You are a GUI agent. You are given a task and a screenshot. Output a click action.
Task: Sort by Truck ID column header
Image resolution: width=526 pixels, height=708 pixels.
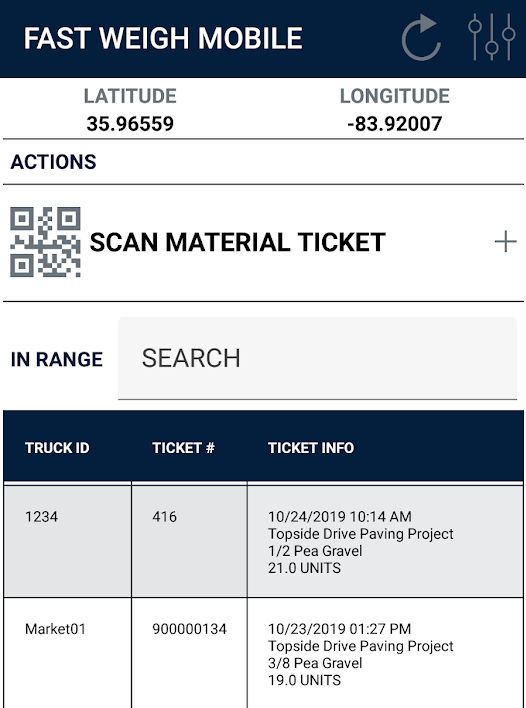point(57,448)
